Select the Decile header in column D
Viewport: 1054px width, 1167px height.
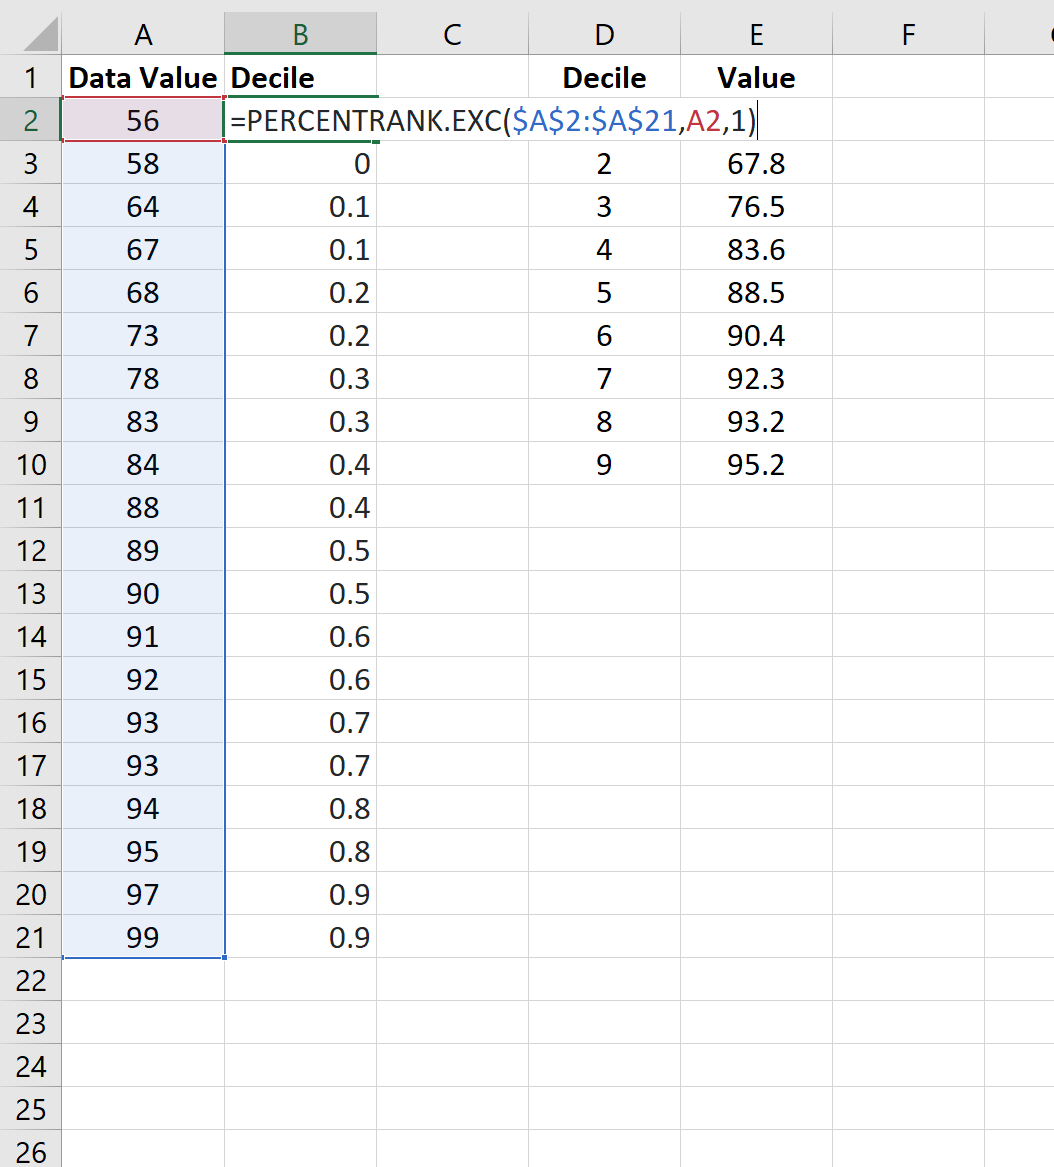pos(604,77)
